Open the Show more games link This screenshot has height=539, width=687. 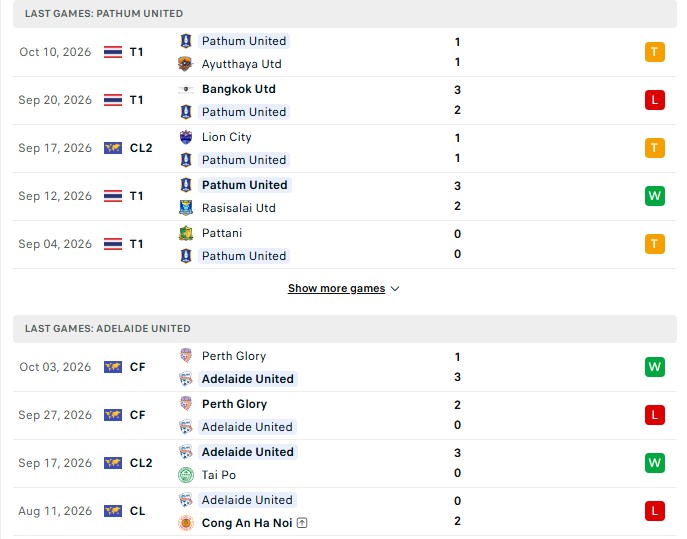[336, 288]
